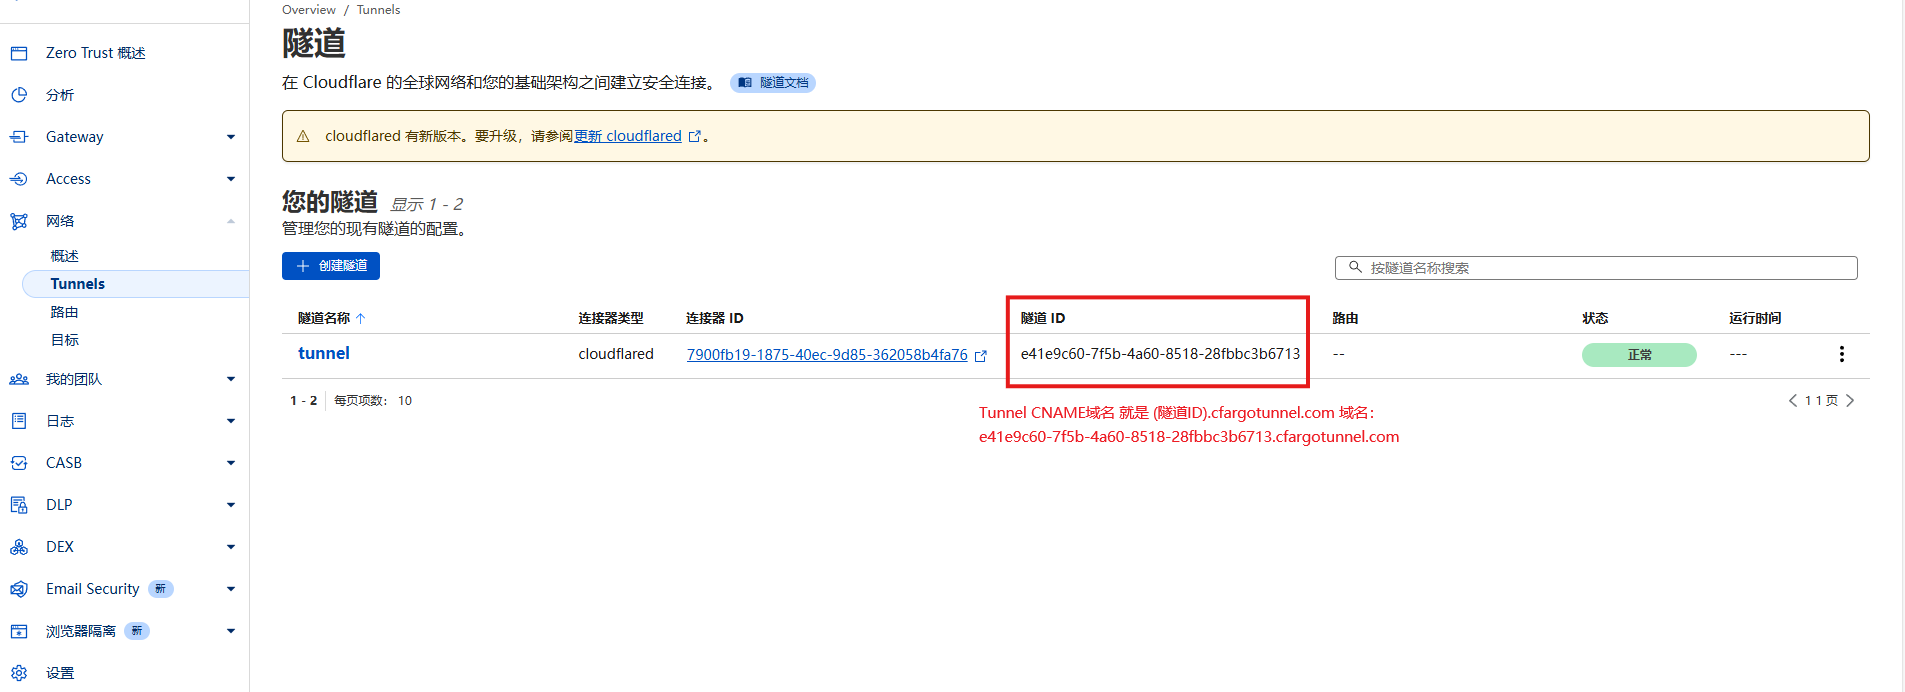Click the search magnifier icon

(1355, 267)
